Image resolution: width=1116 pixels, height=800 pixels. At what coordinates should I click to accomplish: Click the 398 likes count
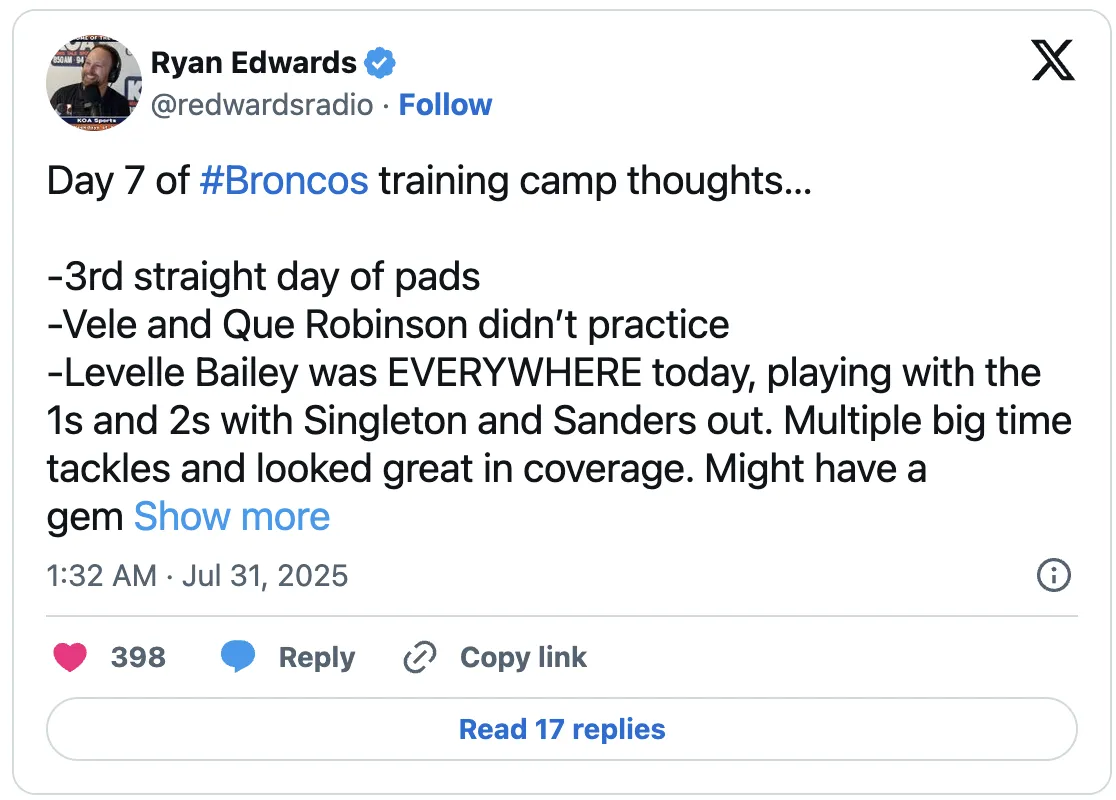138,656
